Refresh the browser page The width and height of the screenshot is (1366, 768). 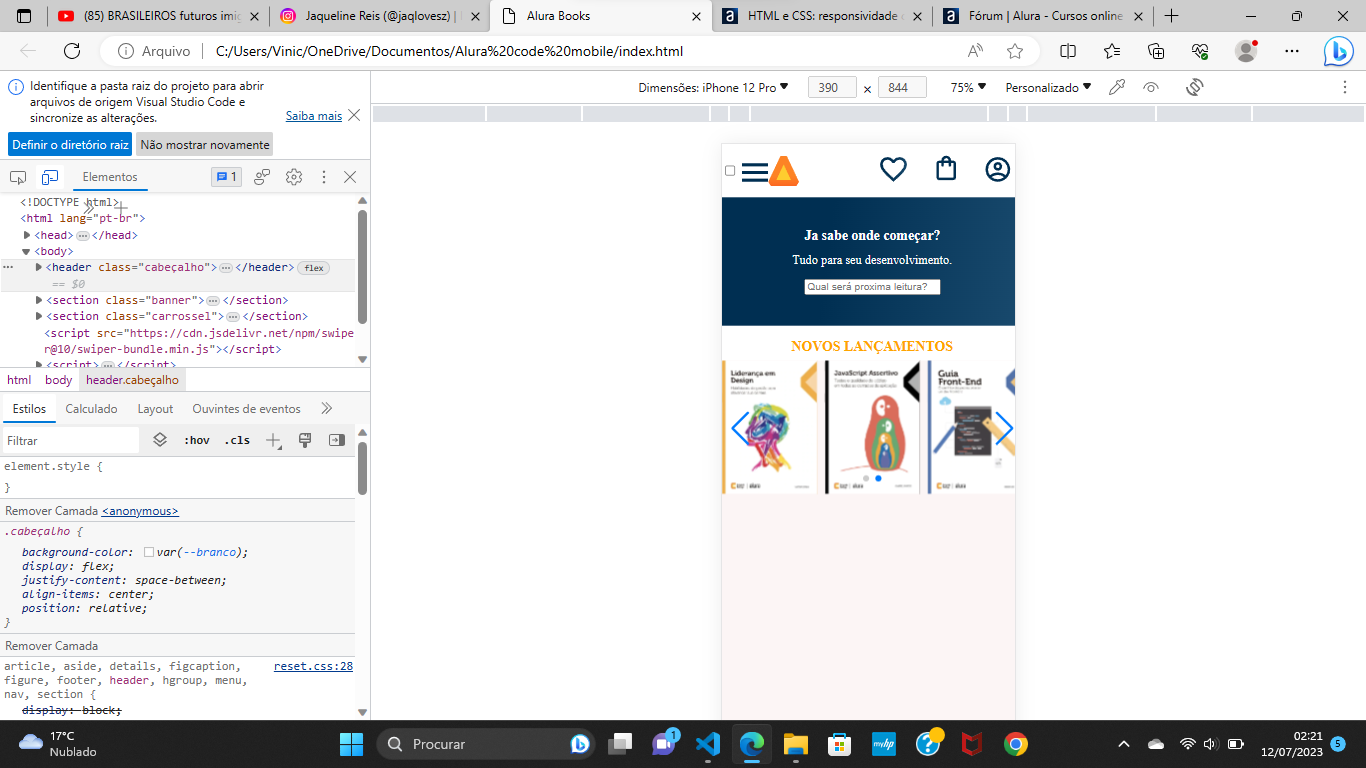[x=72, y=51]
